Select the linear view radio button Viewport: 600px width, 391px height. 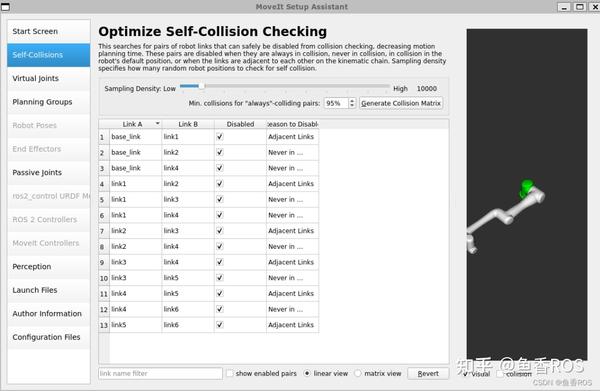pyautogui.click(x=307, y=373)
